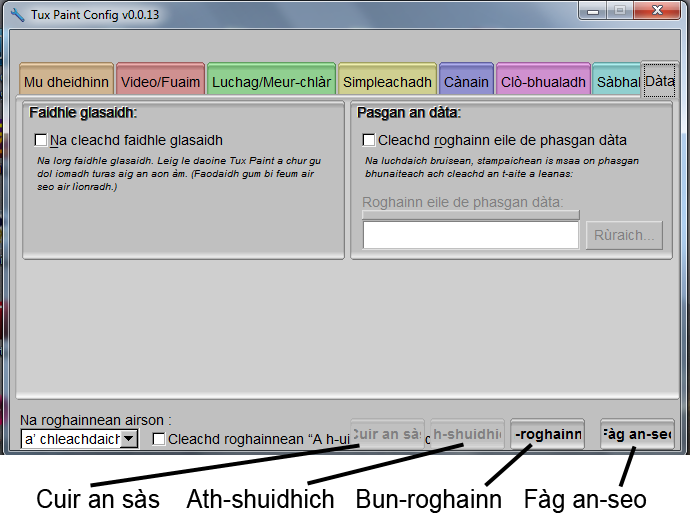
Task: Enable Na cleachd faidhle glasaidh checkbox
Action: [x=41, y=141]
